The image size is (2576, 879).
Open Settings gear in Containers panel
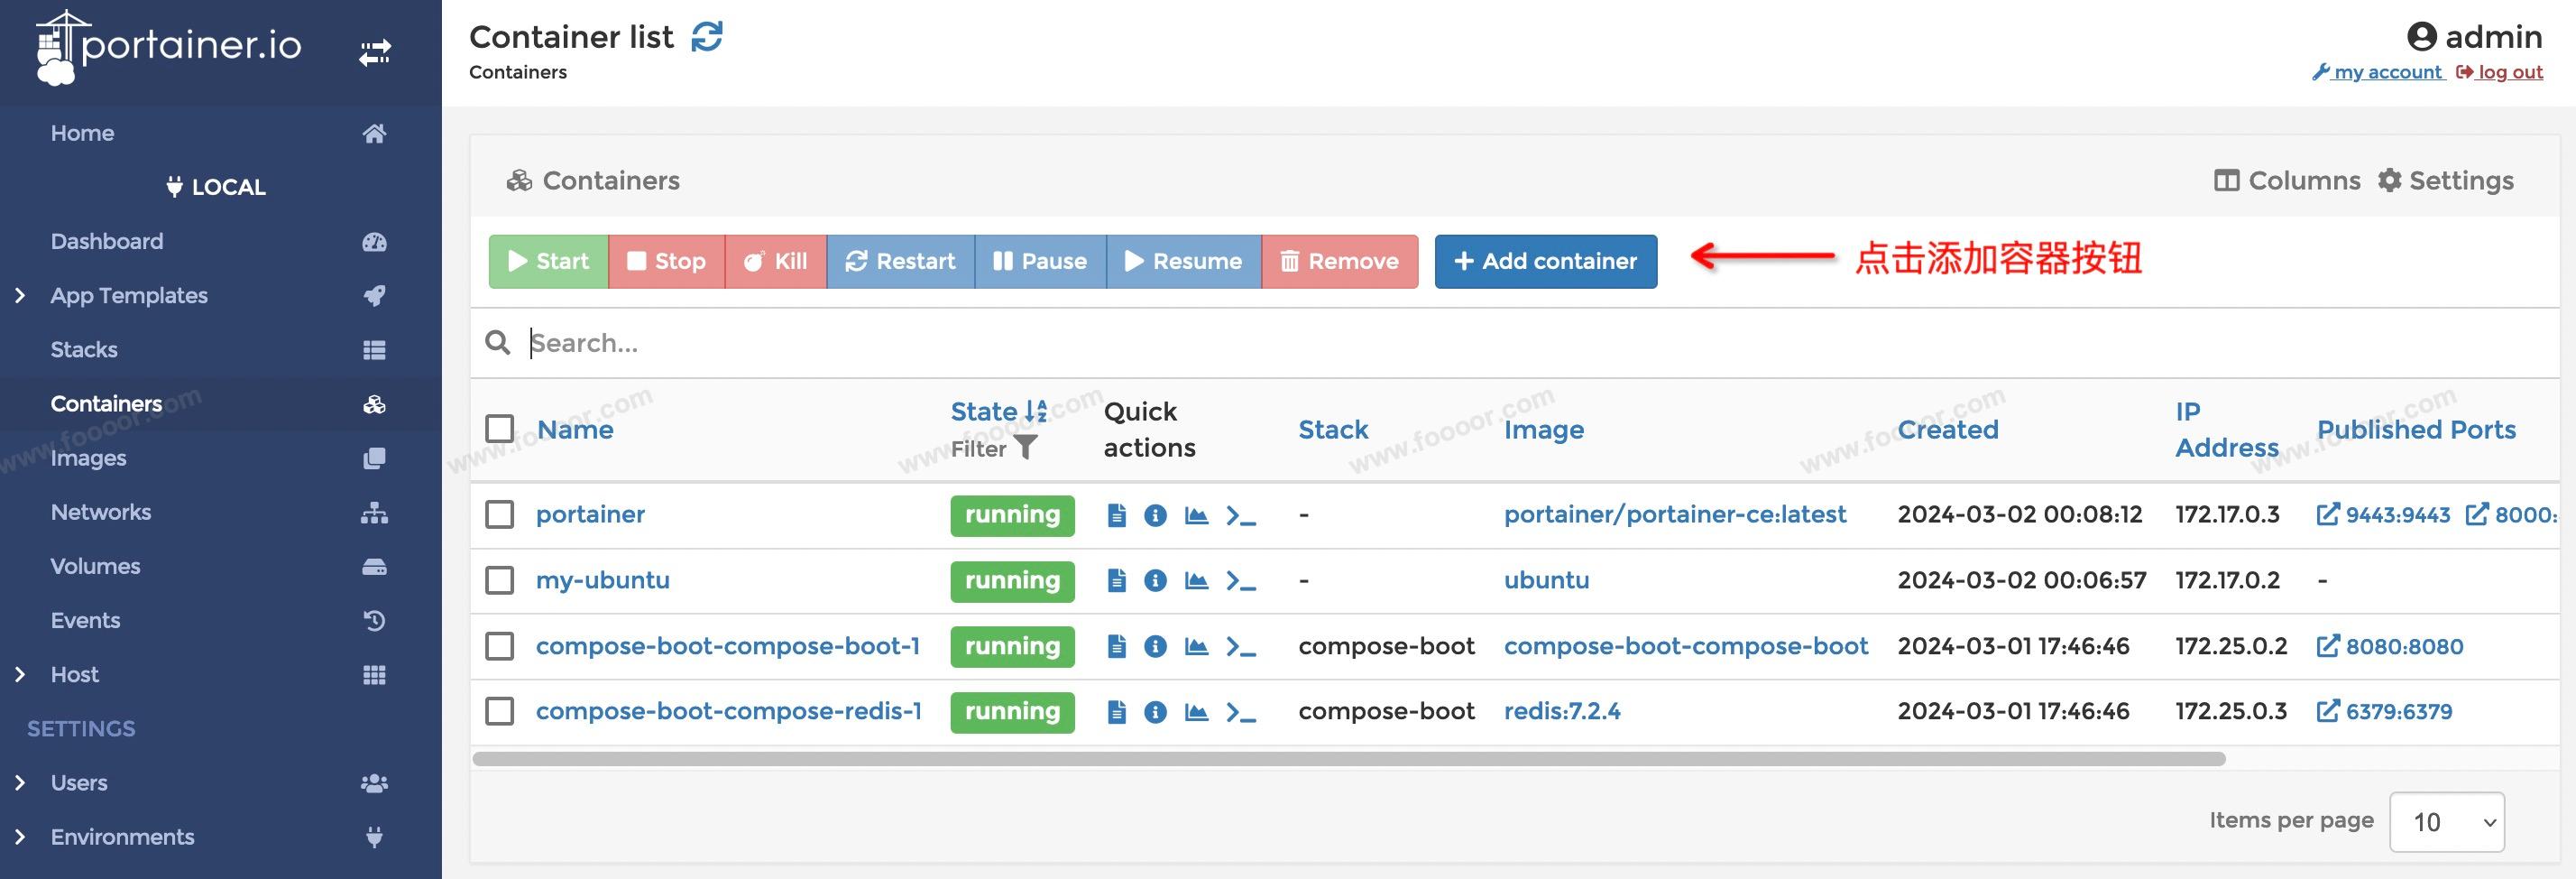2445,181
